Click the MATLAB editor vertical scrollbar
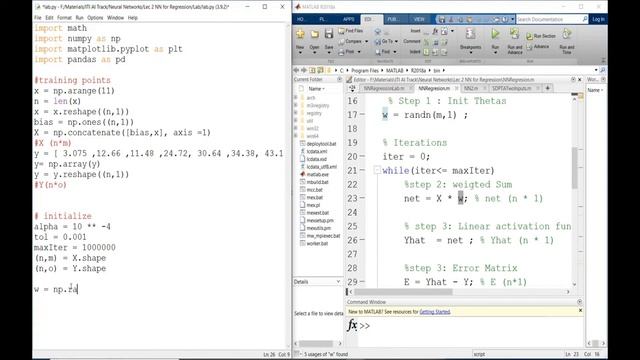 (574, 168)
